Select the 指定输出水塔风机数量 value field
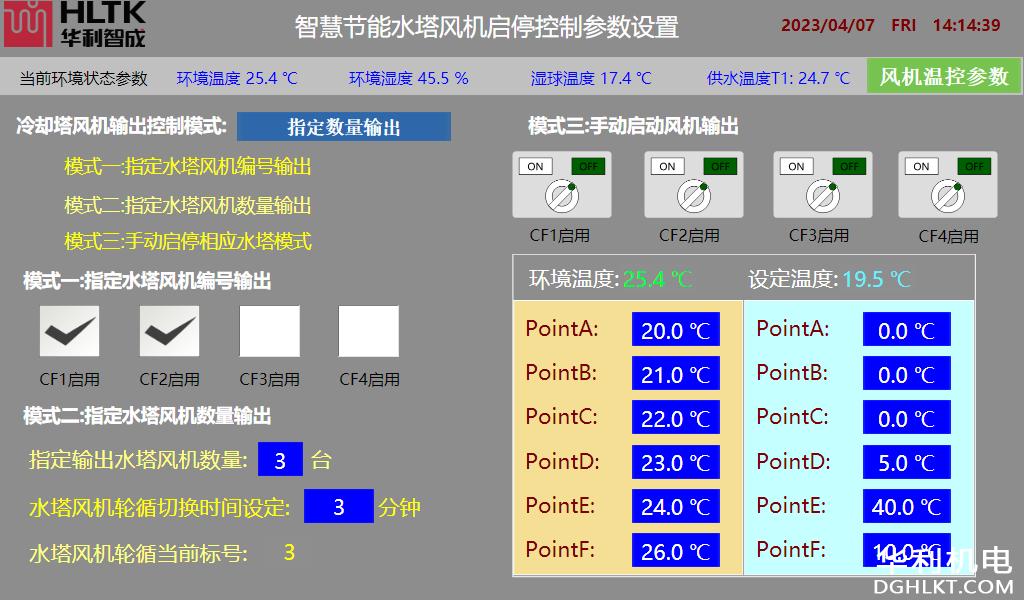Screen dimensions: 1024x600 (280, 460)
